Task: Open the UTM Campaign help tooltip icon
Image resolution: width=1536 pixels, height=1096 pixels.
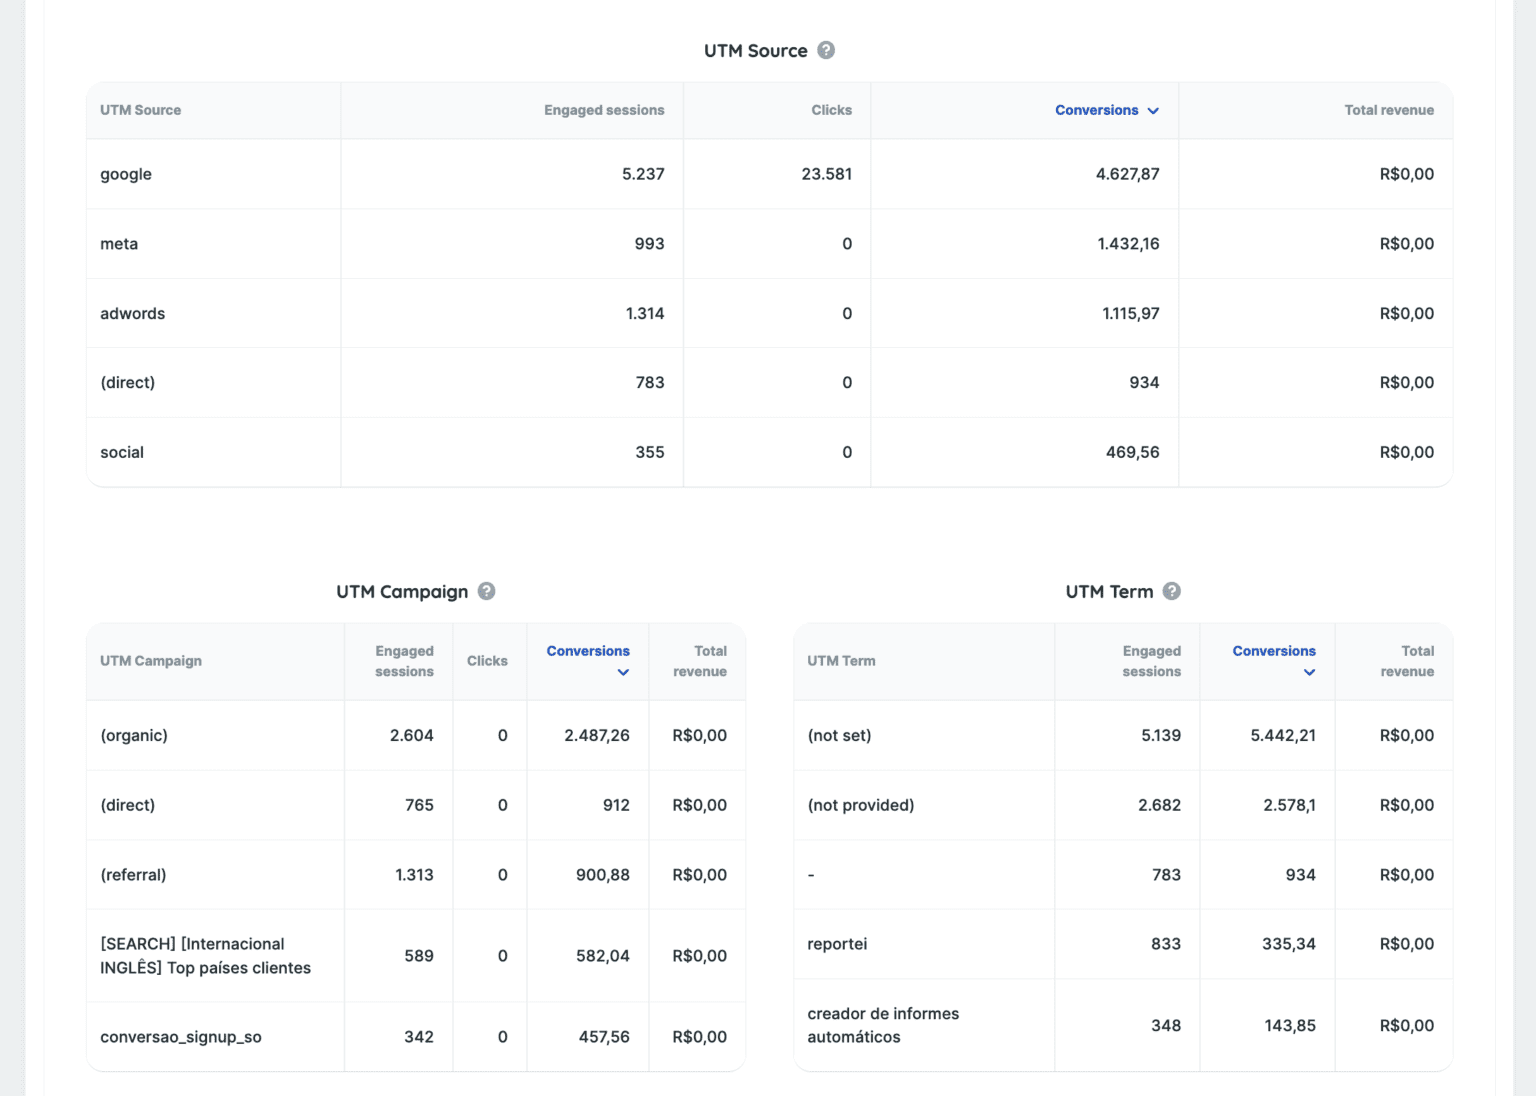Action: click(486, 591)
